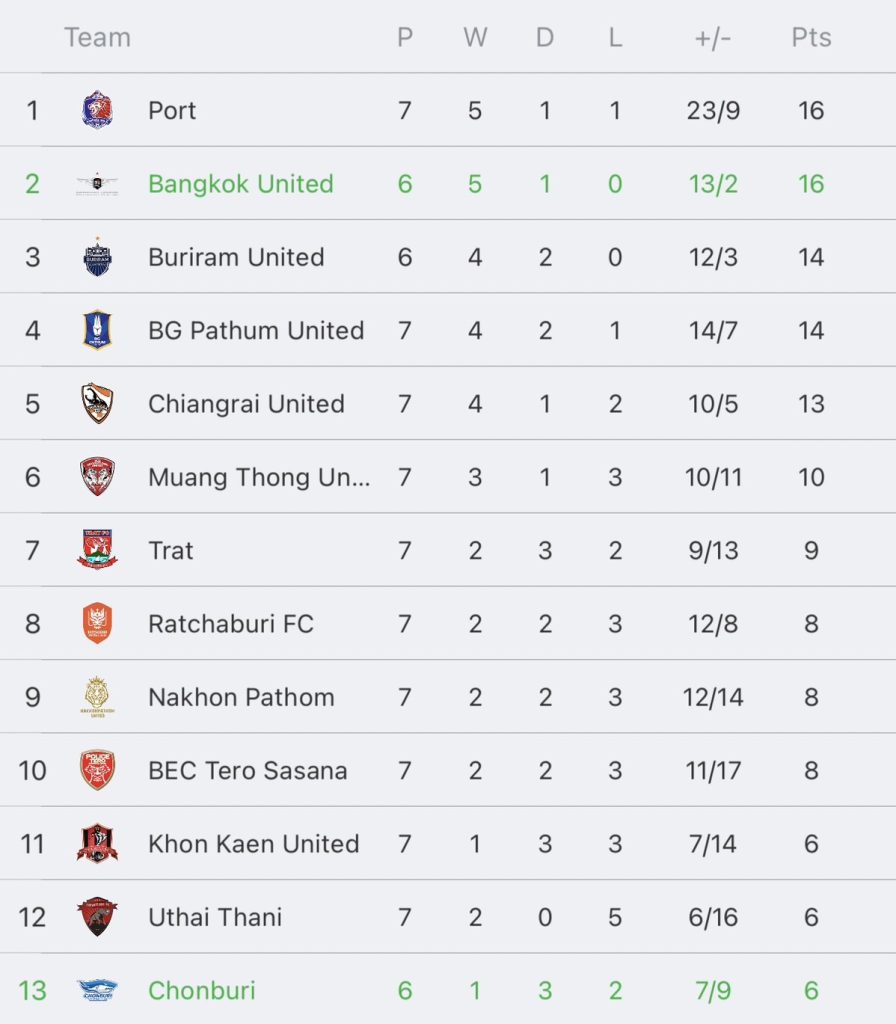Select the Buriram United crest
The width and height of the screenshot is (896, 1024).
tap(97, 257)
